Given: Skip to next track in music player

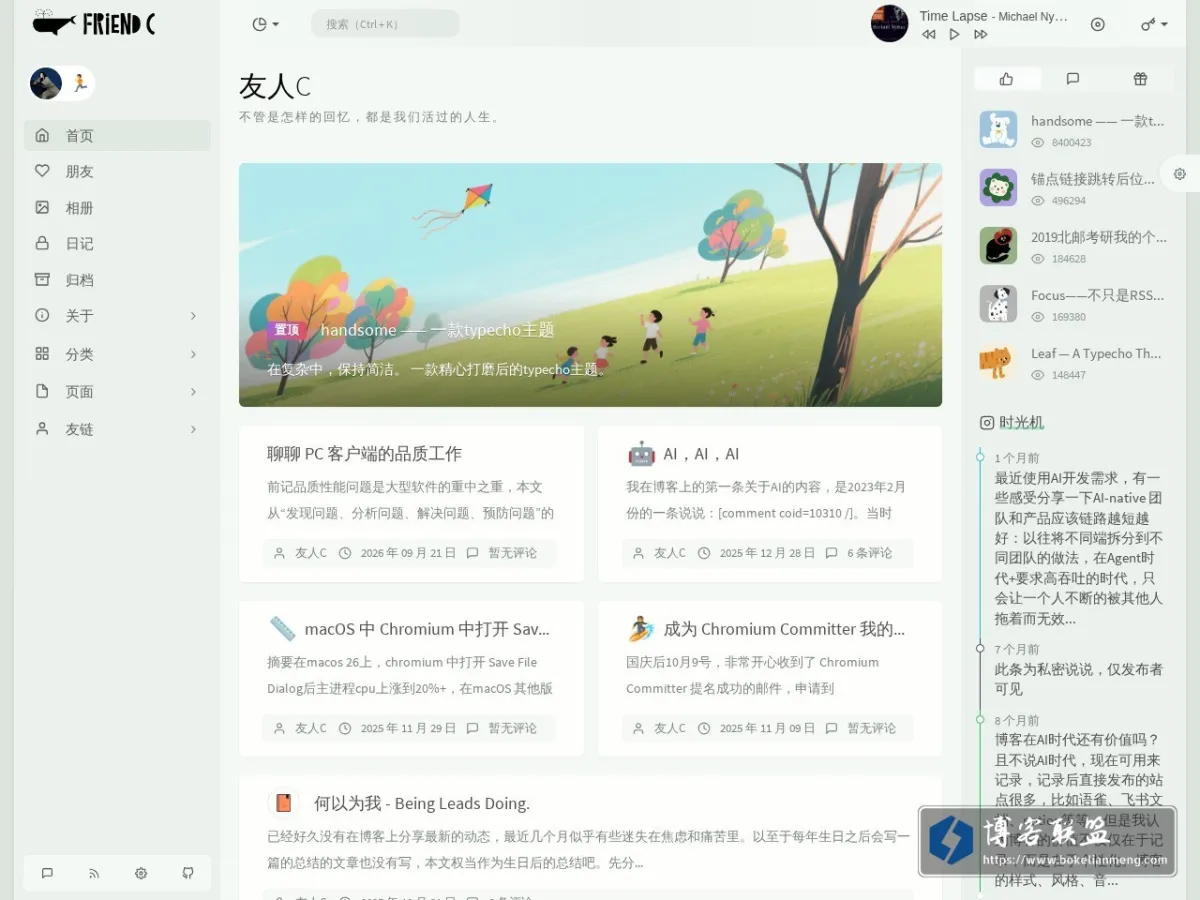Looking at the screenshot, I should [x=981, y=34].
